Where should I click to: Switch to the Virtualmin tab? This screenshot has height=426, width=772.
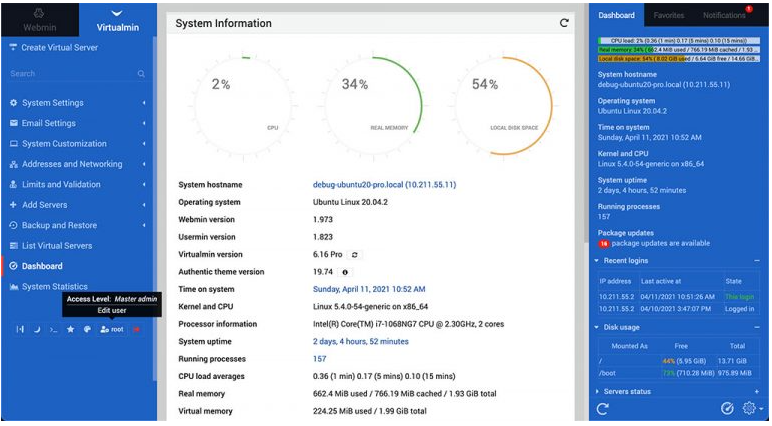(118, 19)
